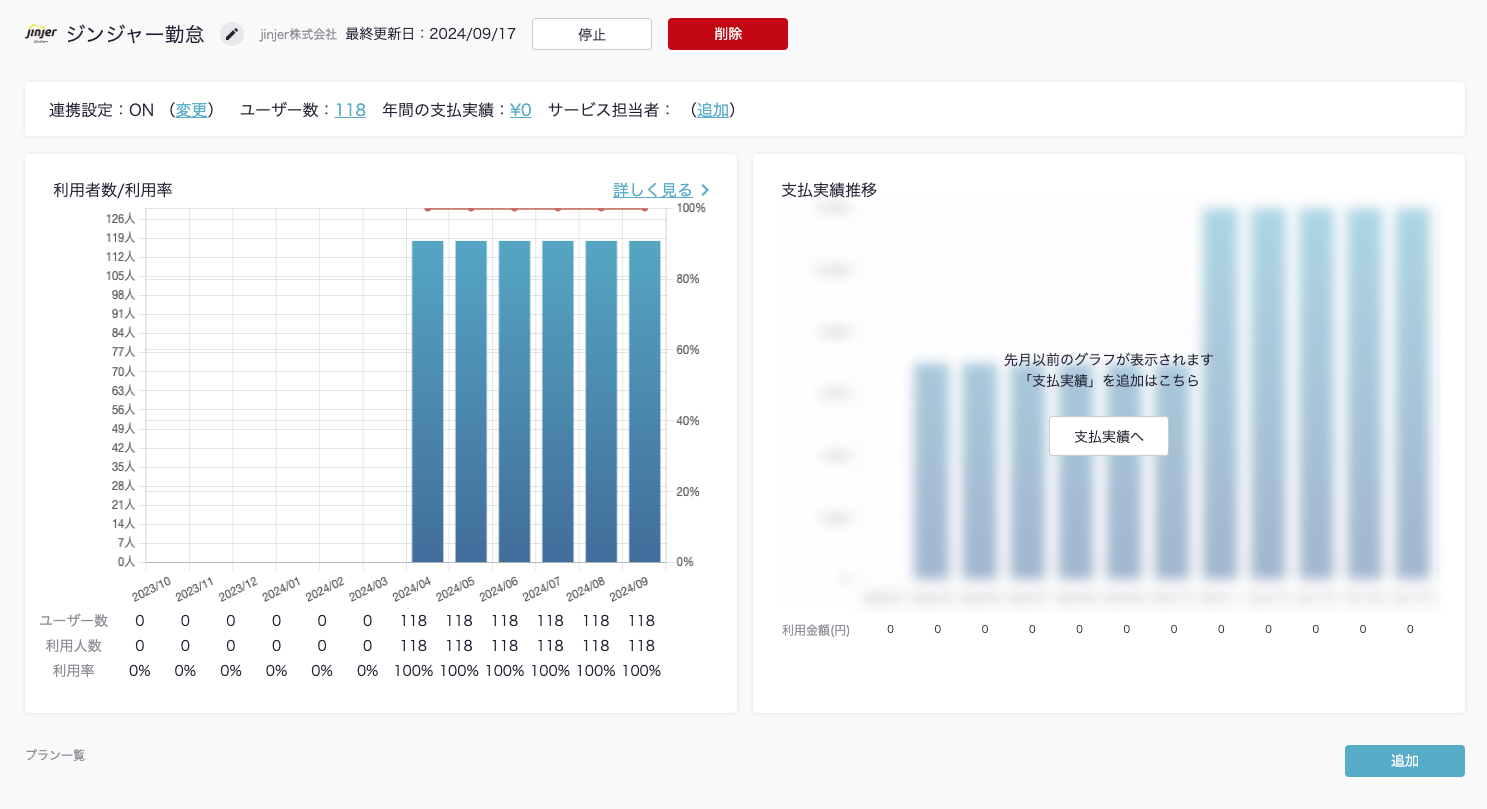Click the red usage-rate point above the 2024/07 bar

(558, 209)
